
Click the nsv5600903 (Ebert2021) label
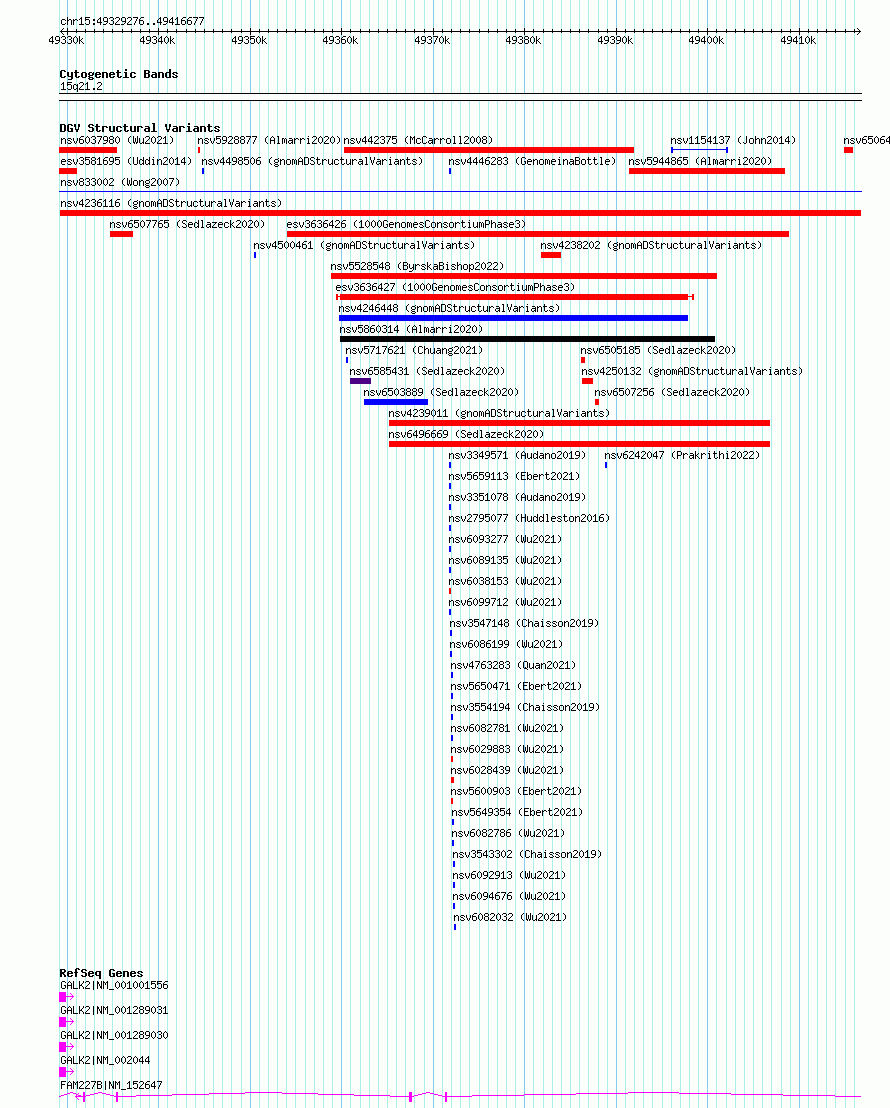coord(517,791)
